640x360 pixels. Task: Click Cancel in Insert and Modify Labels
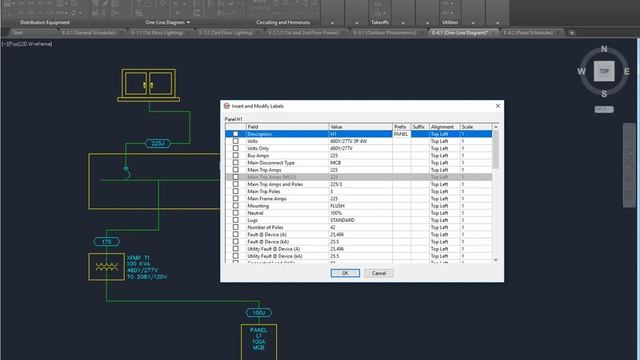(x=379, y=273)
